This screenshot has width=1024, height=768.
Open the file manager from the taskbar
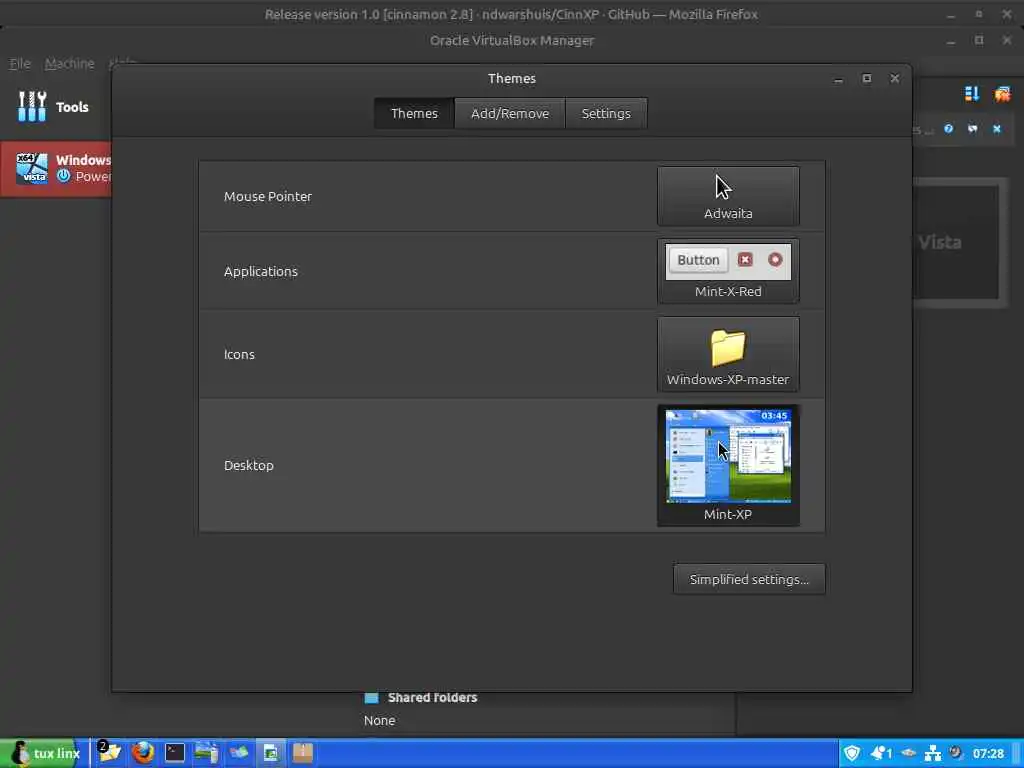(x=109, y=753)
